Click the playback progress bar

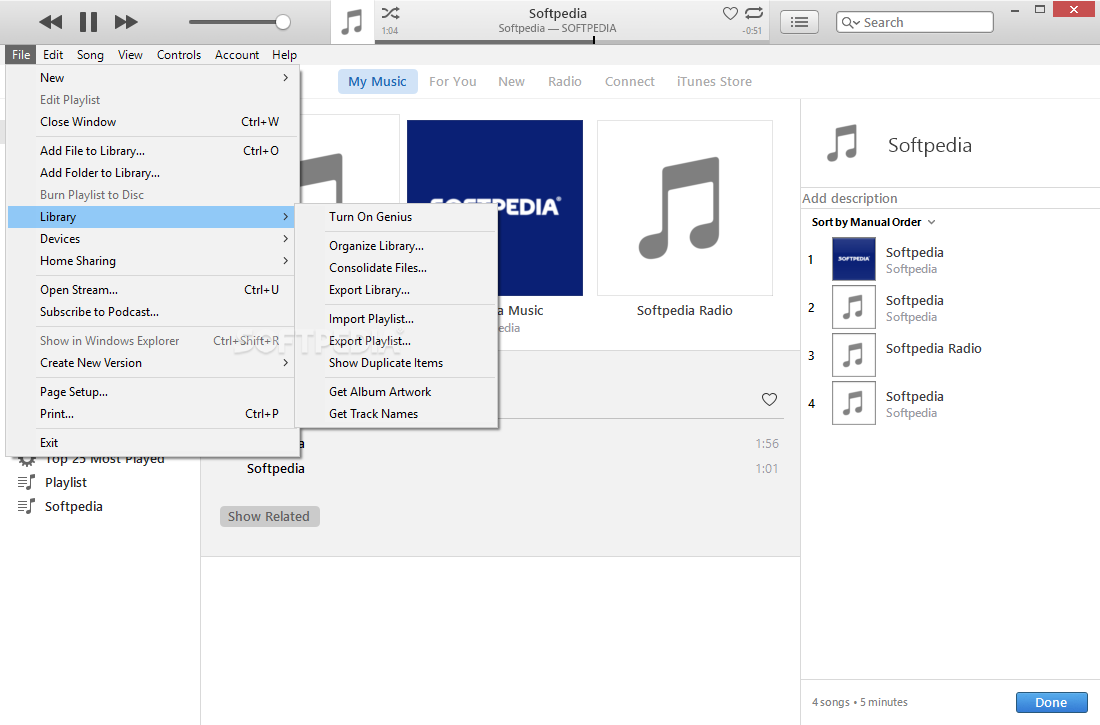point(572,41)
